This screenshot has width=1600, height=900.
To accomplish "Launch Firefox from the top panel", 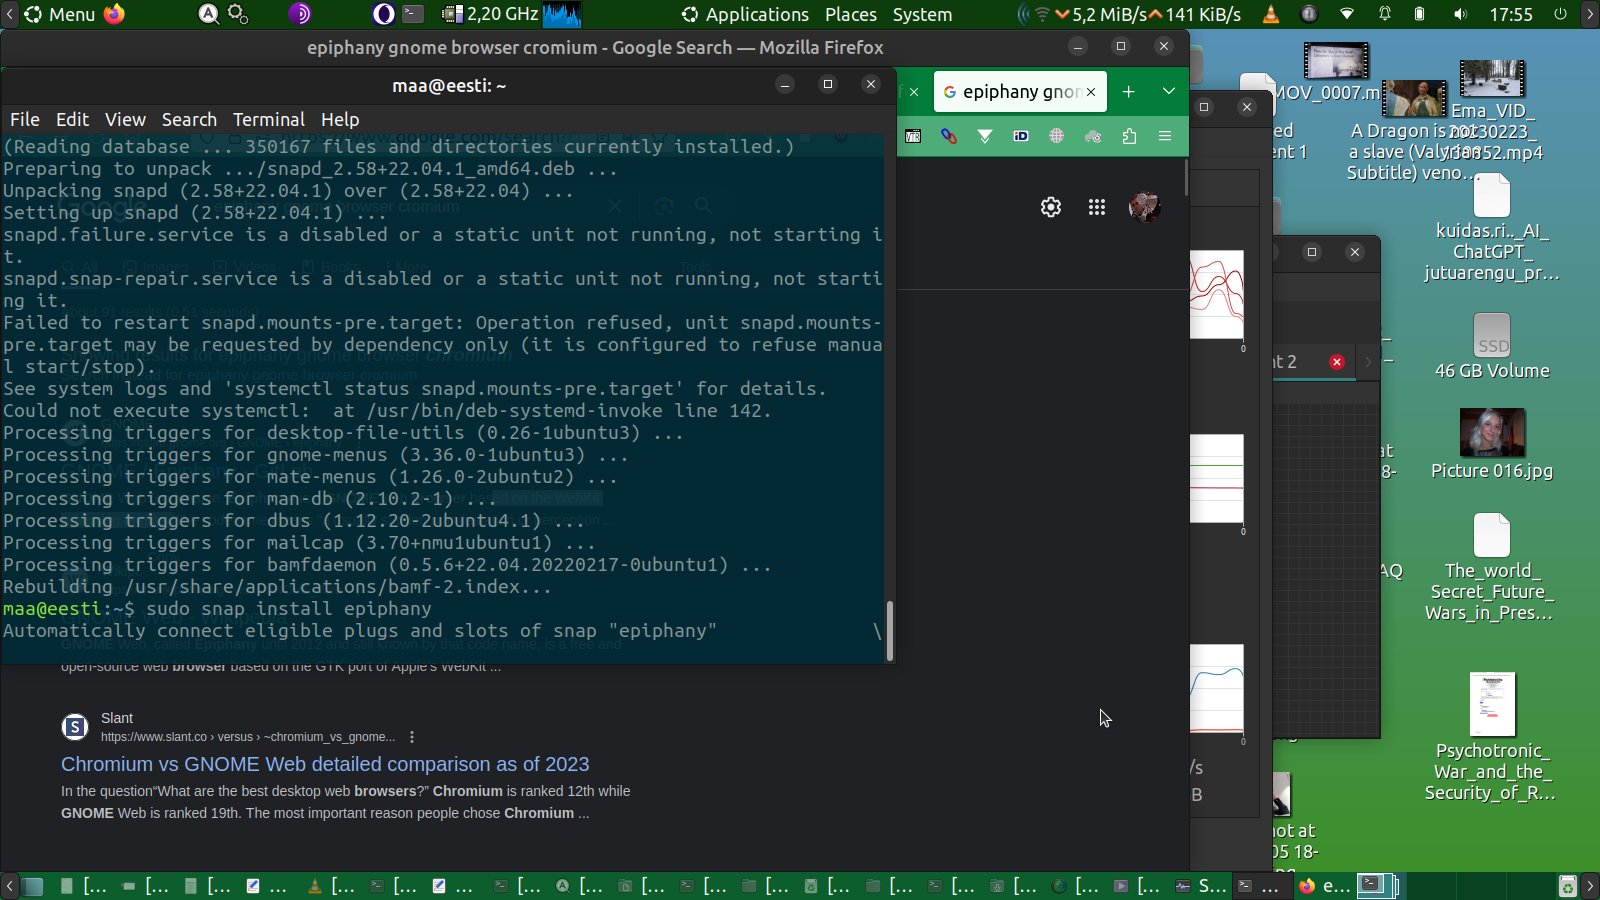I will 114,14.
